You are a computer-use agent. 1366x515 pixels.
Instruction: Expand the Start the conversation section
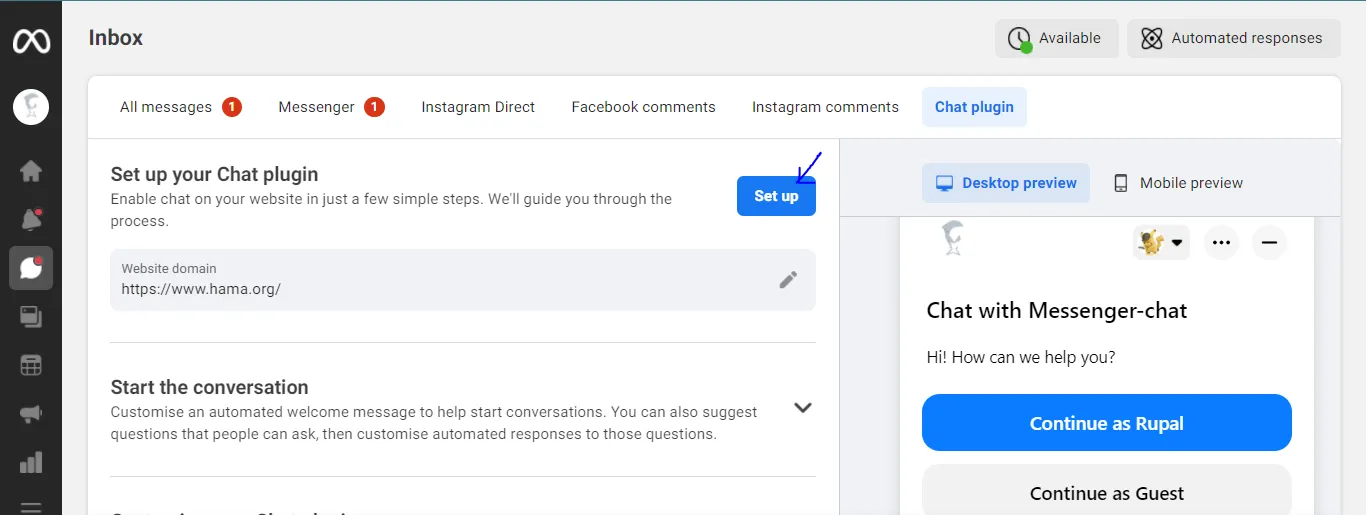(802, 408)
